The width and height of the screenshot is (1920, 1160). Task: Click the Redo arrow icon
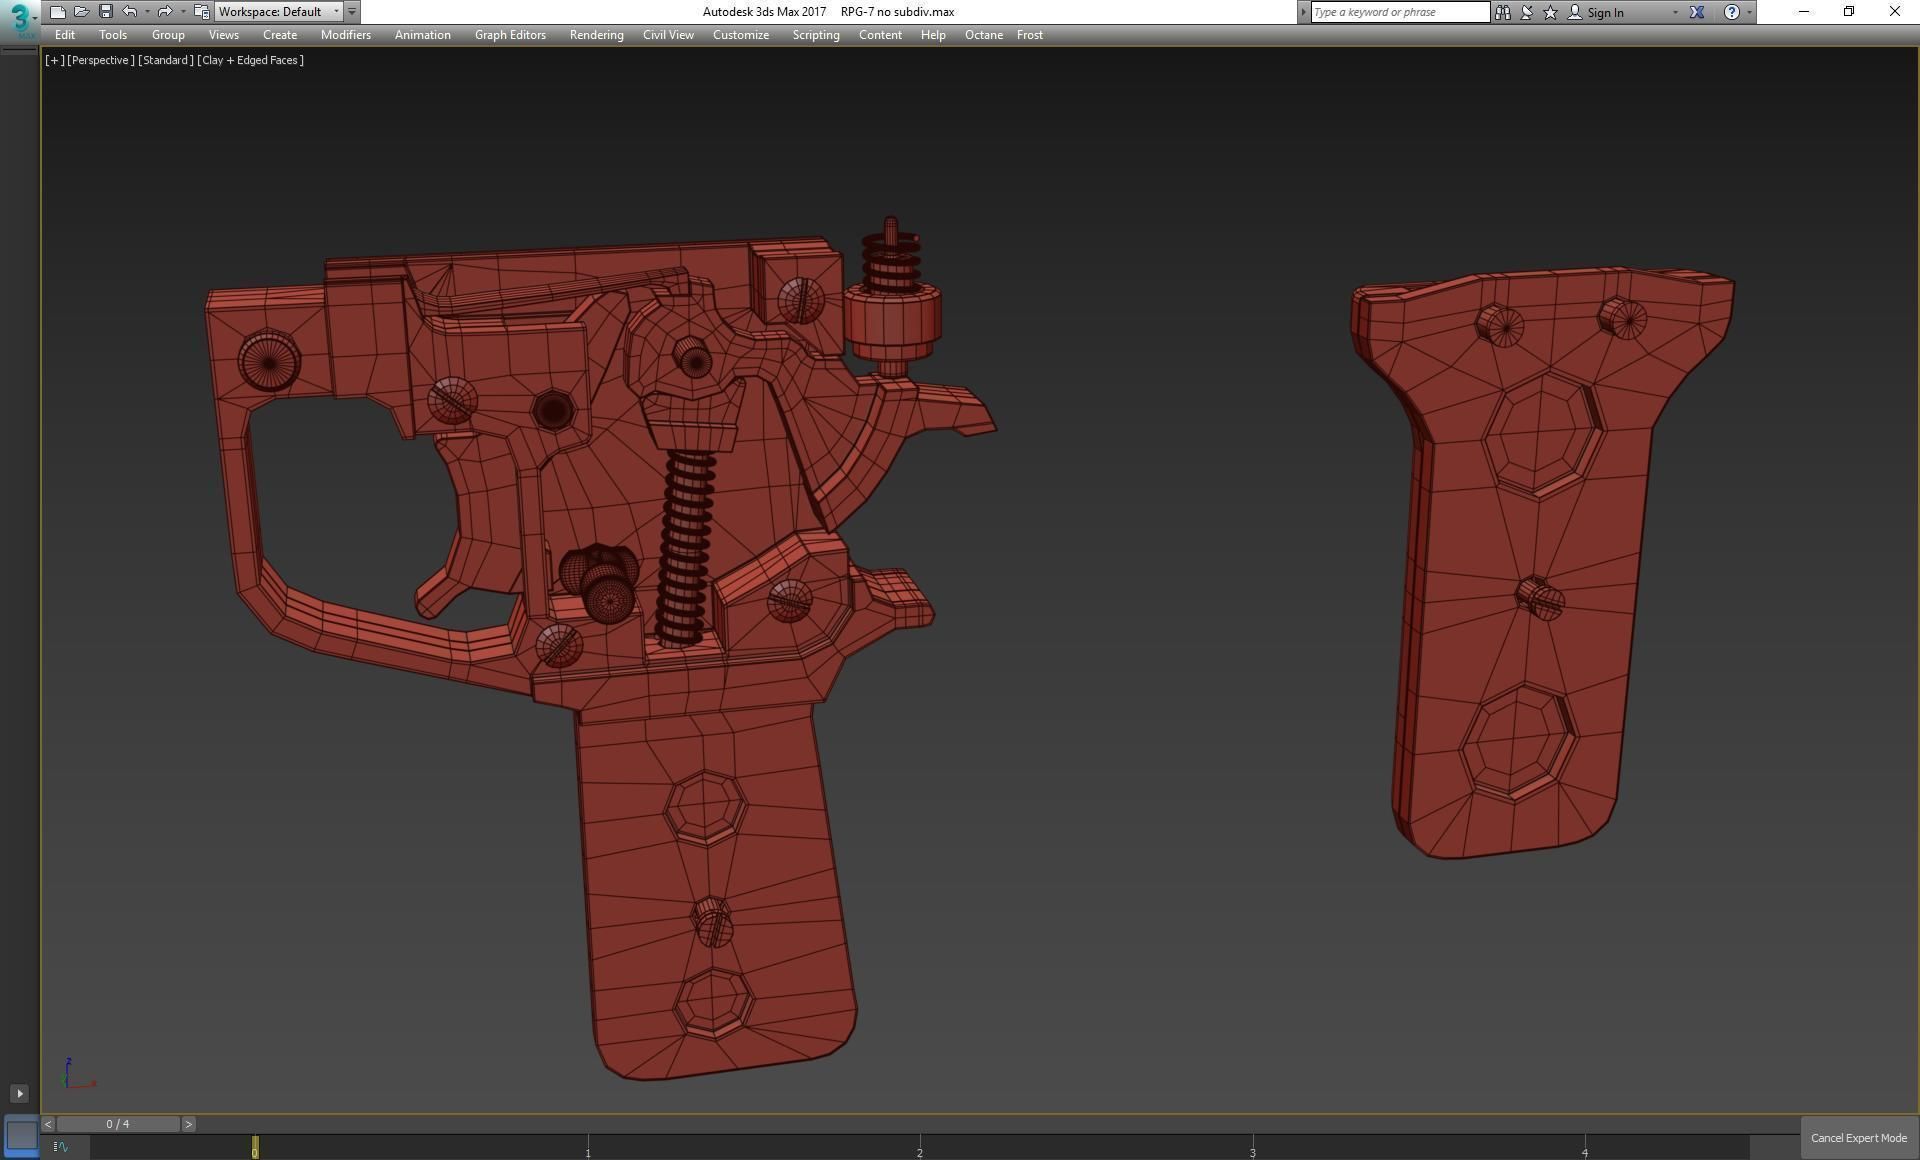point(165,12)
